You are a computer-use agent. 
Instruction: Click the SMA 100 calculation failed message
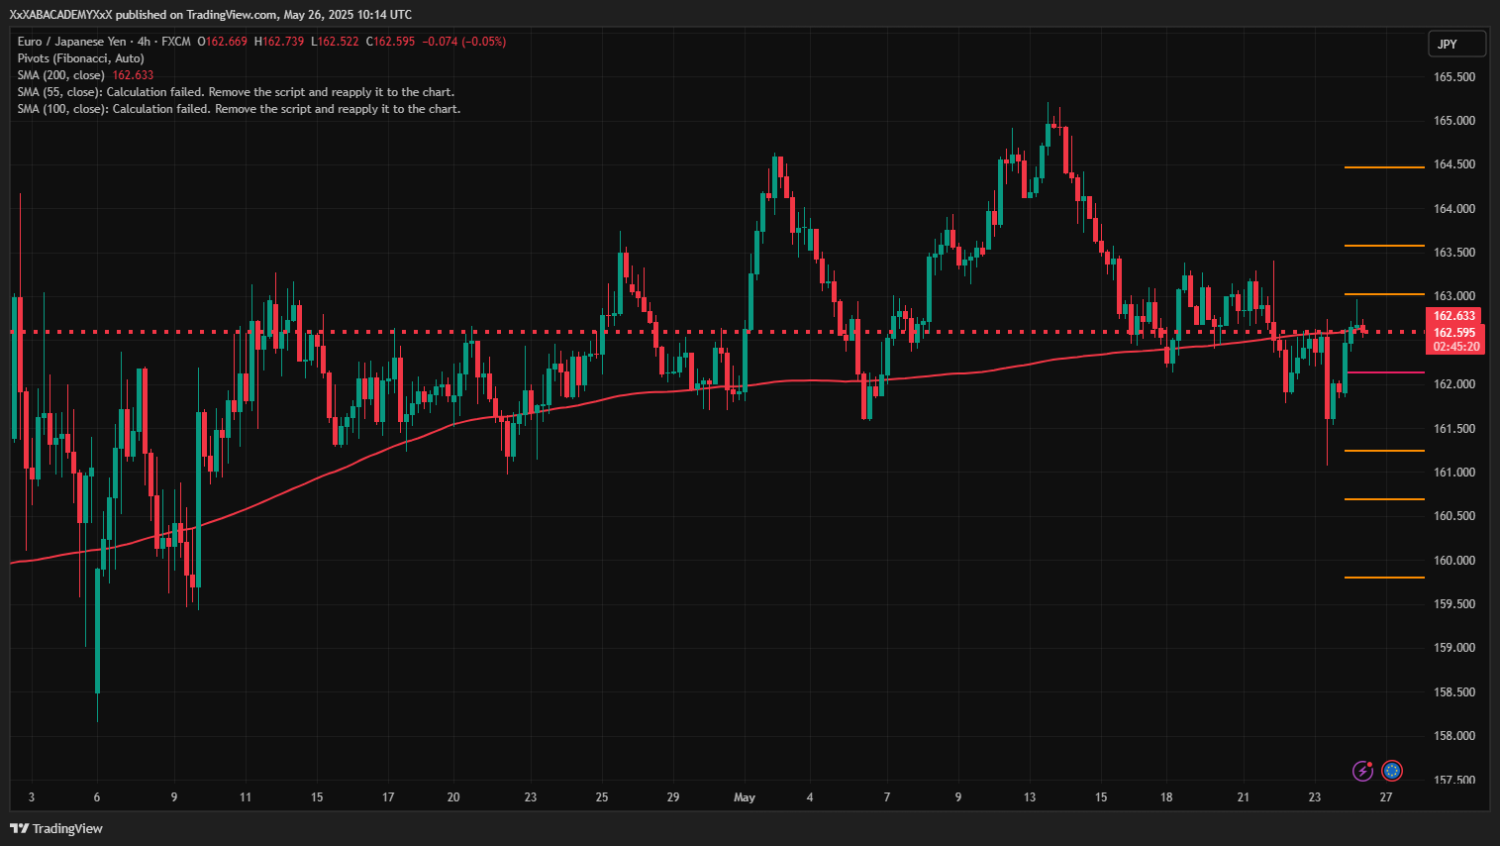pos(239,109)
